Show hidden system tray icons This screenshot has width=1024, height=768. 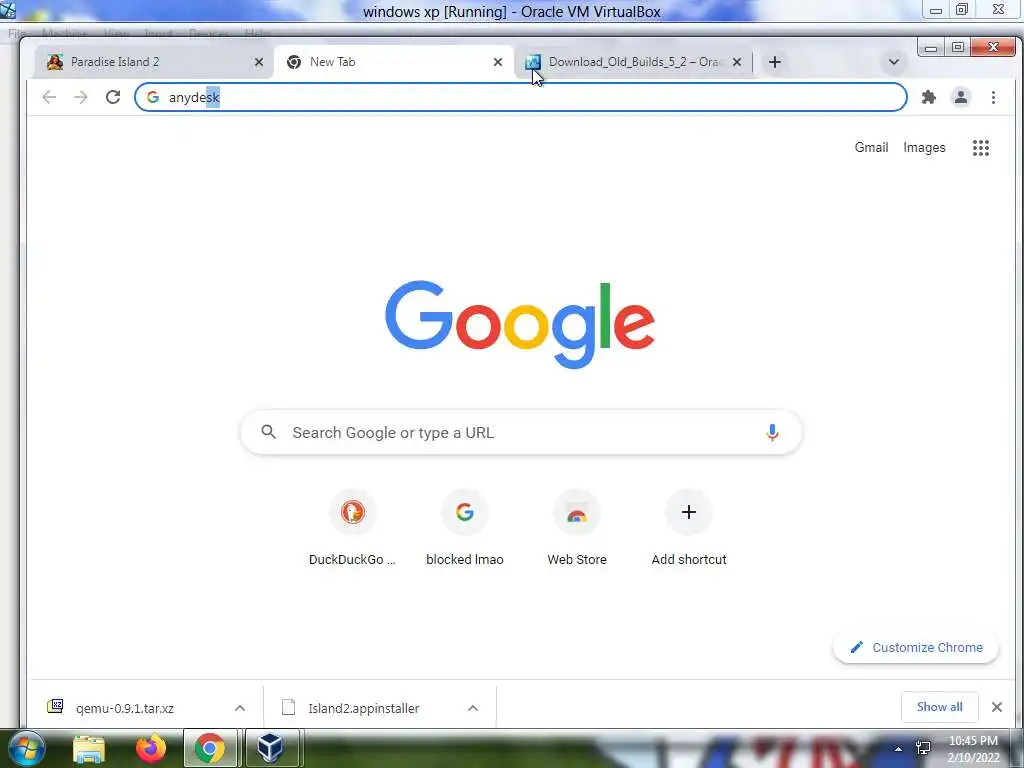click(x=899, y=749)
